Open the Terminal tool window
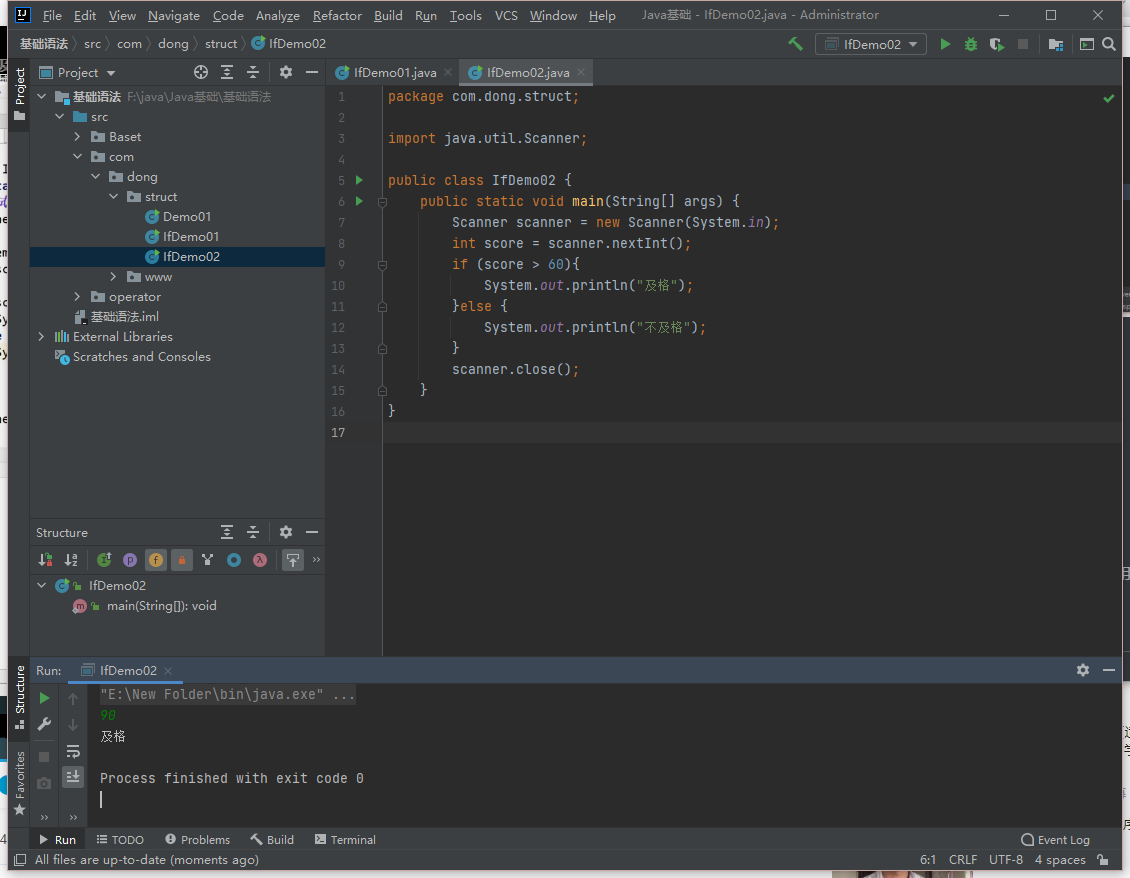 point(345,840)
